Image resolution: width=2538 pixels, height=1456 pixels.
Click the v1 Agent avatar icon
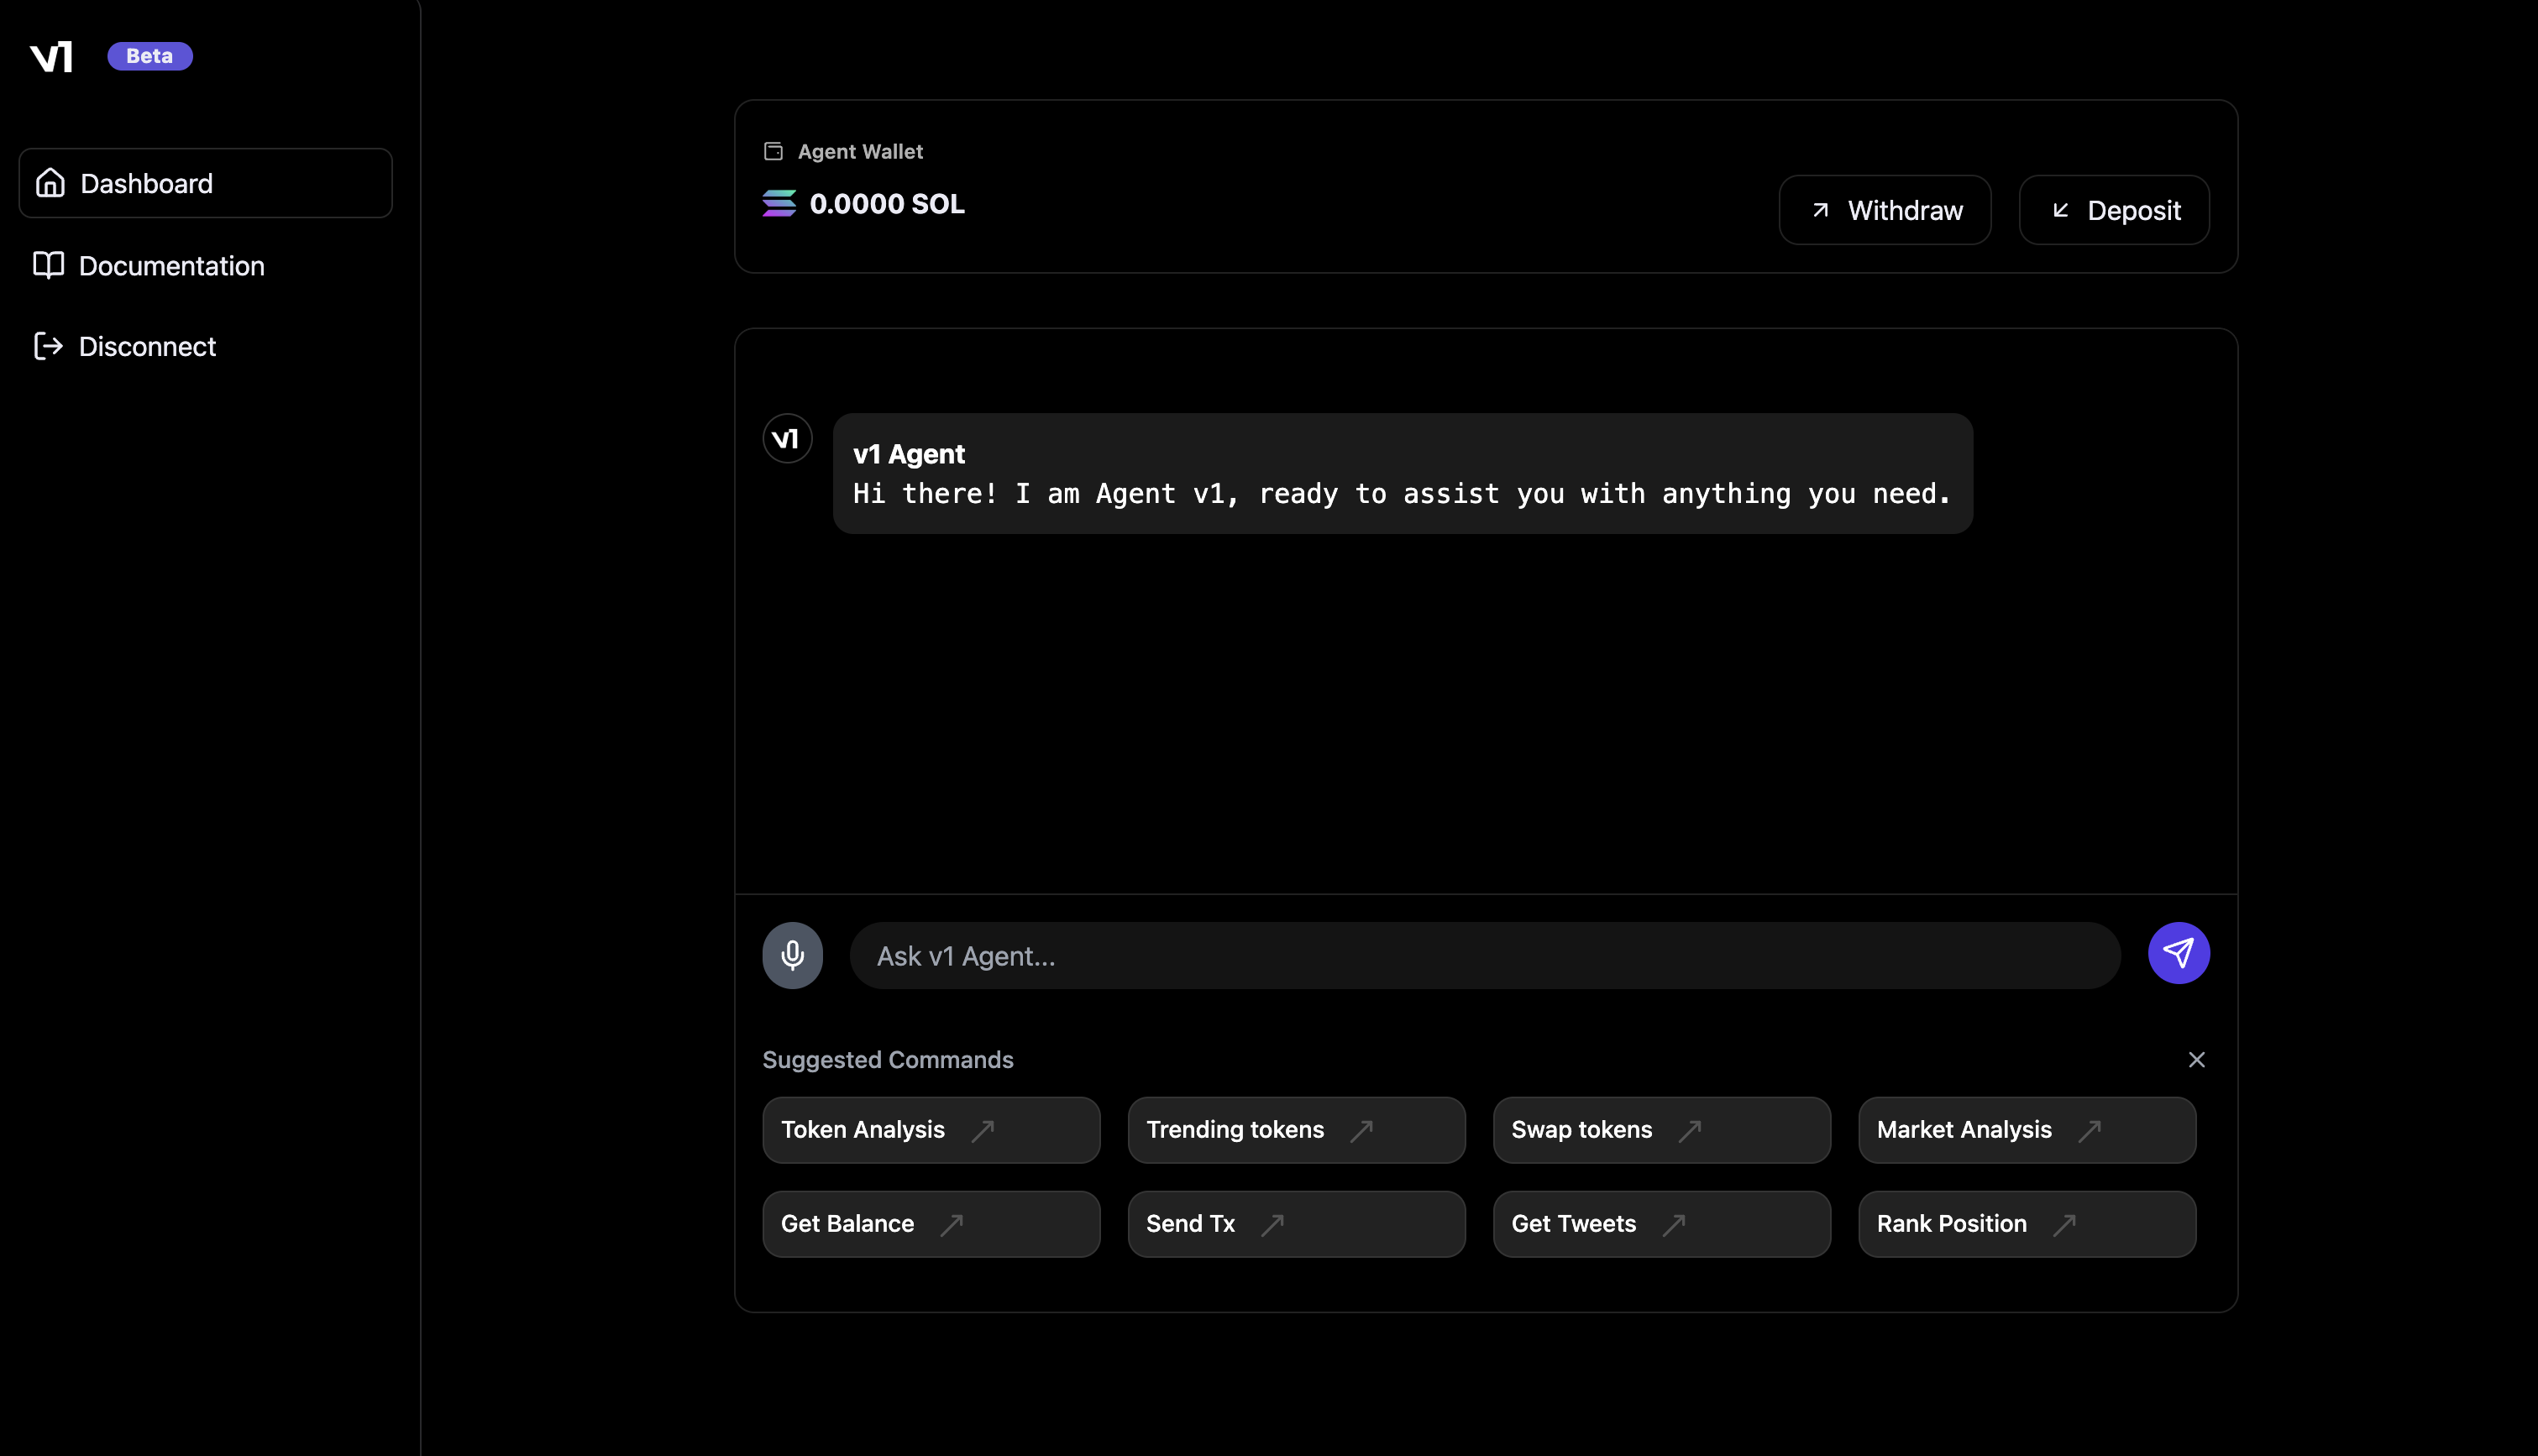(x=787, y=439)
